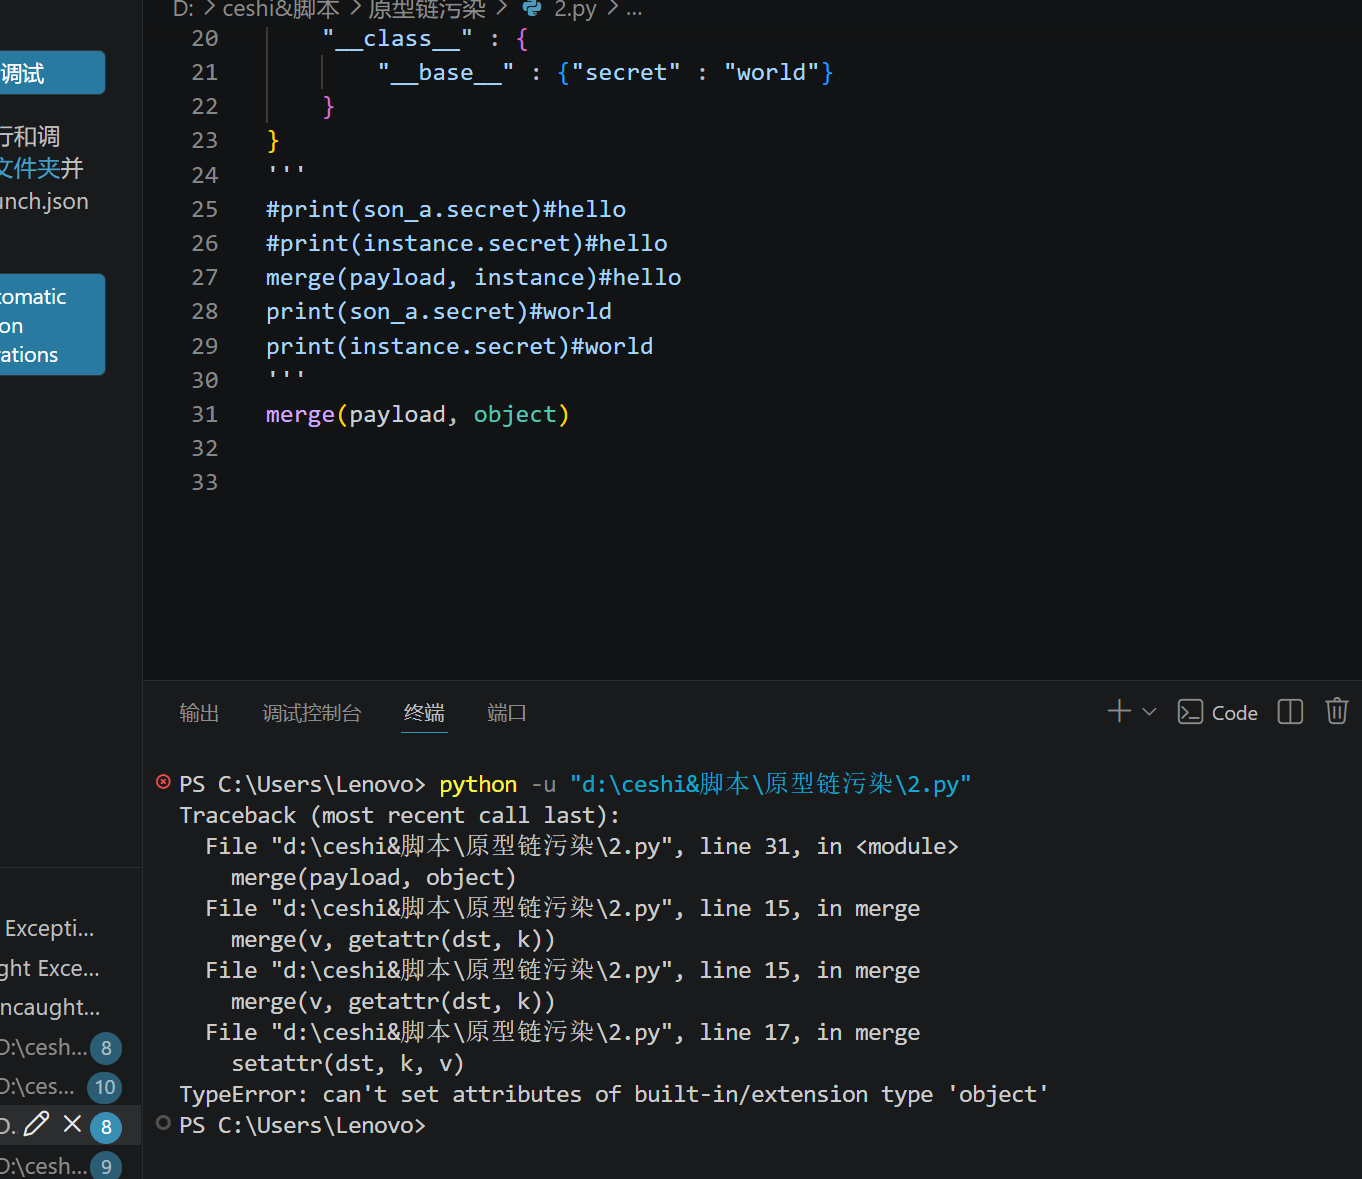
Task: Click the red error circle beside the python command
Action: (x=163, y=782)
